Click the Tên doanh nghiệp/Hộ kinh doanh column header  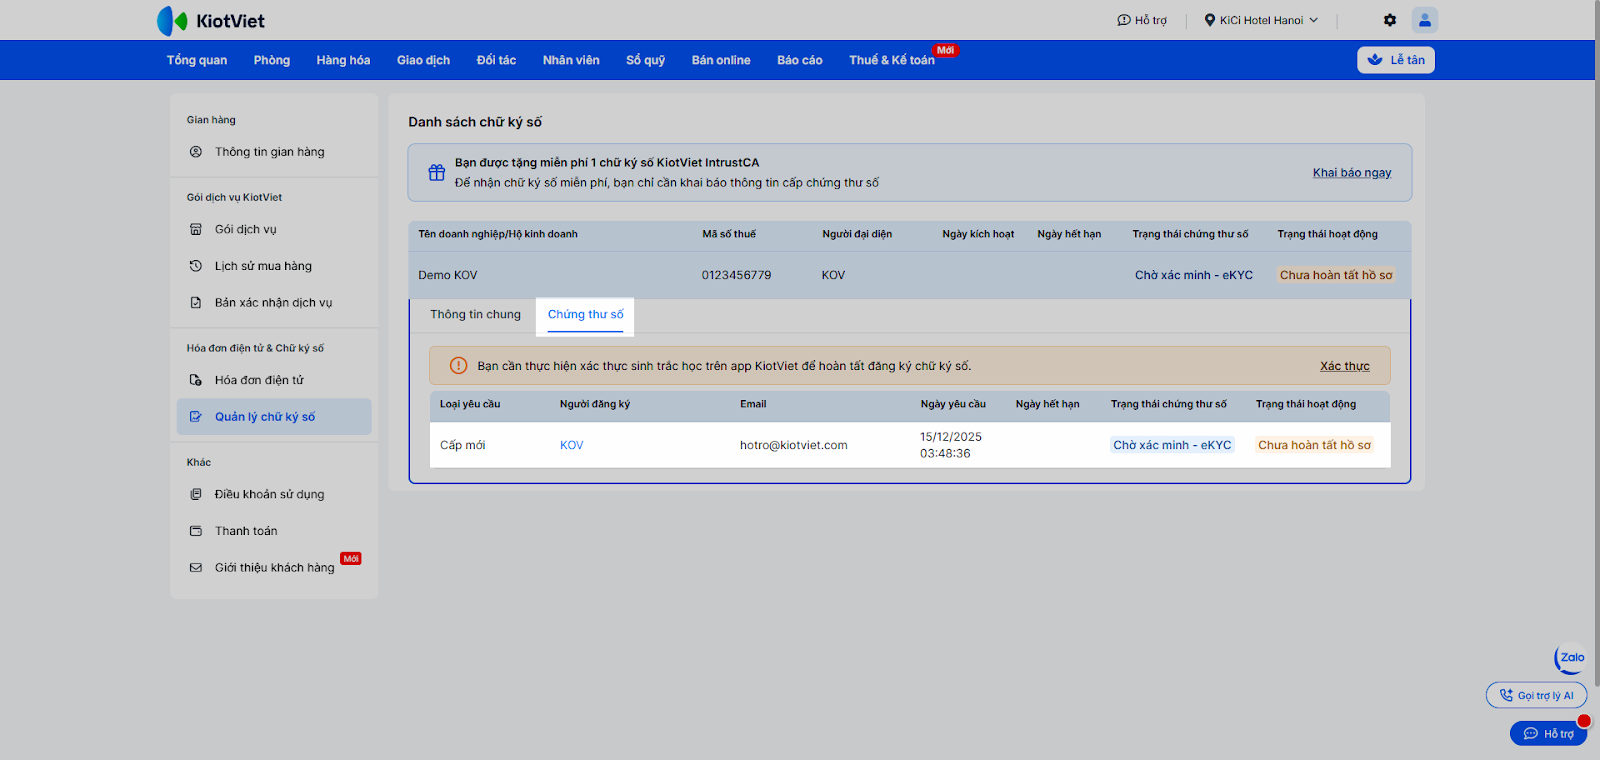tap(498, 234)
